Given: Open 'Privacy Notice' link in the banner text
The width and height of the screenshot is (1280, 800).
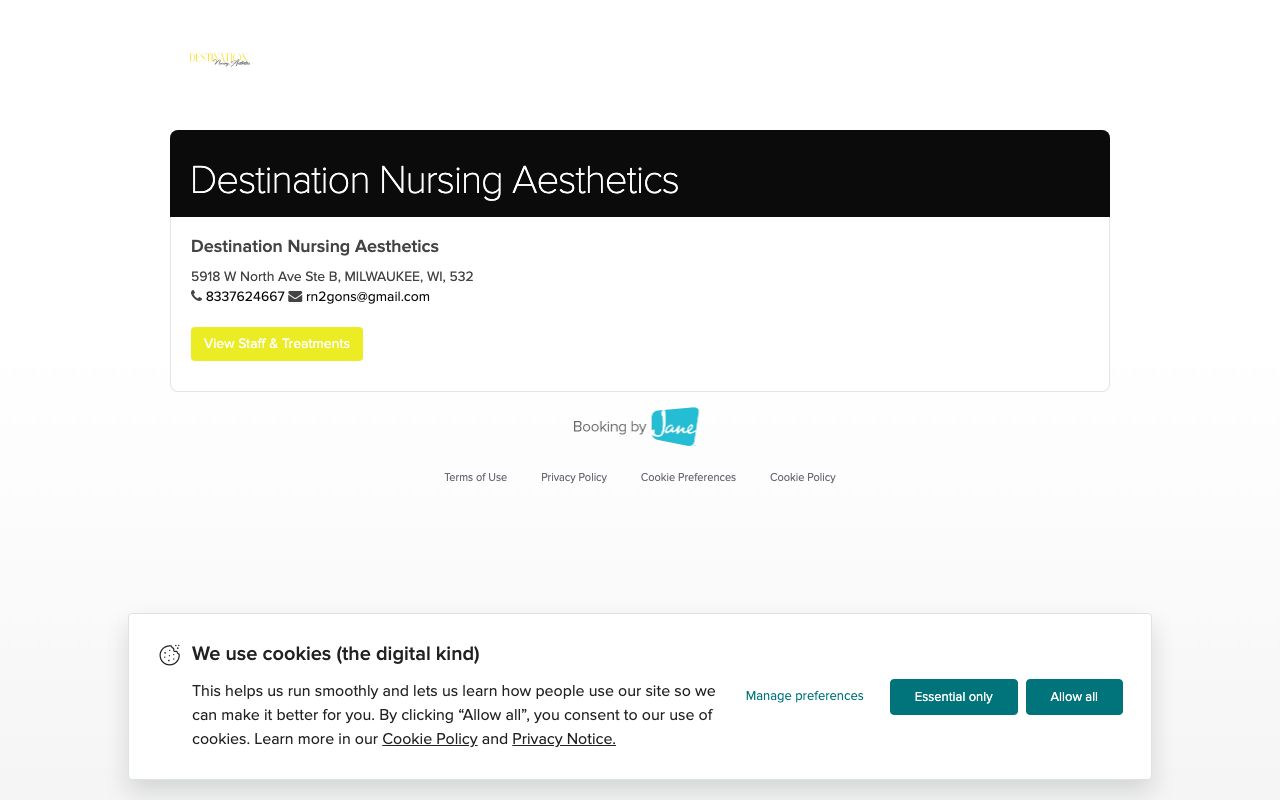Looking at the screenshot, I should [563, 739].
